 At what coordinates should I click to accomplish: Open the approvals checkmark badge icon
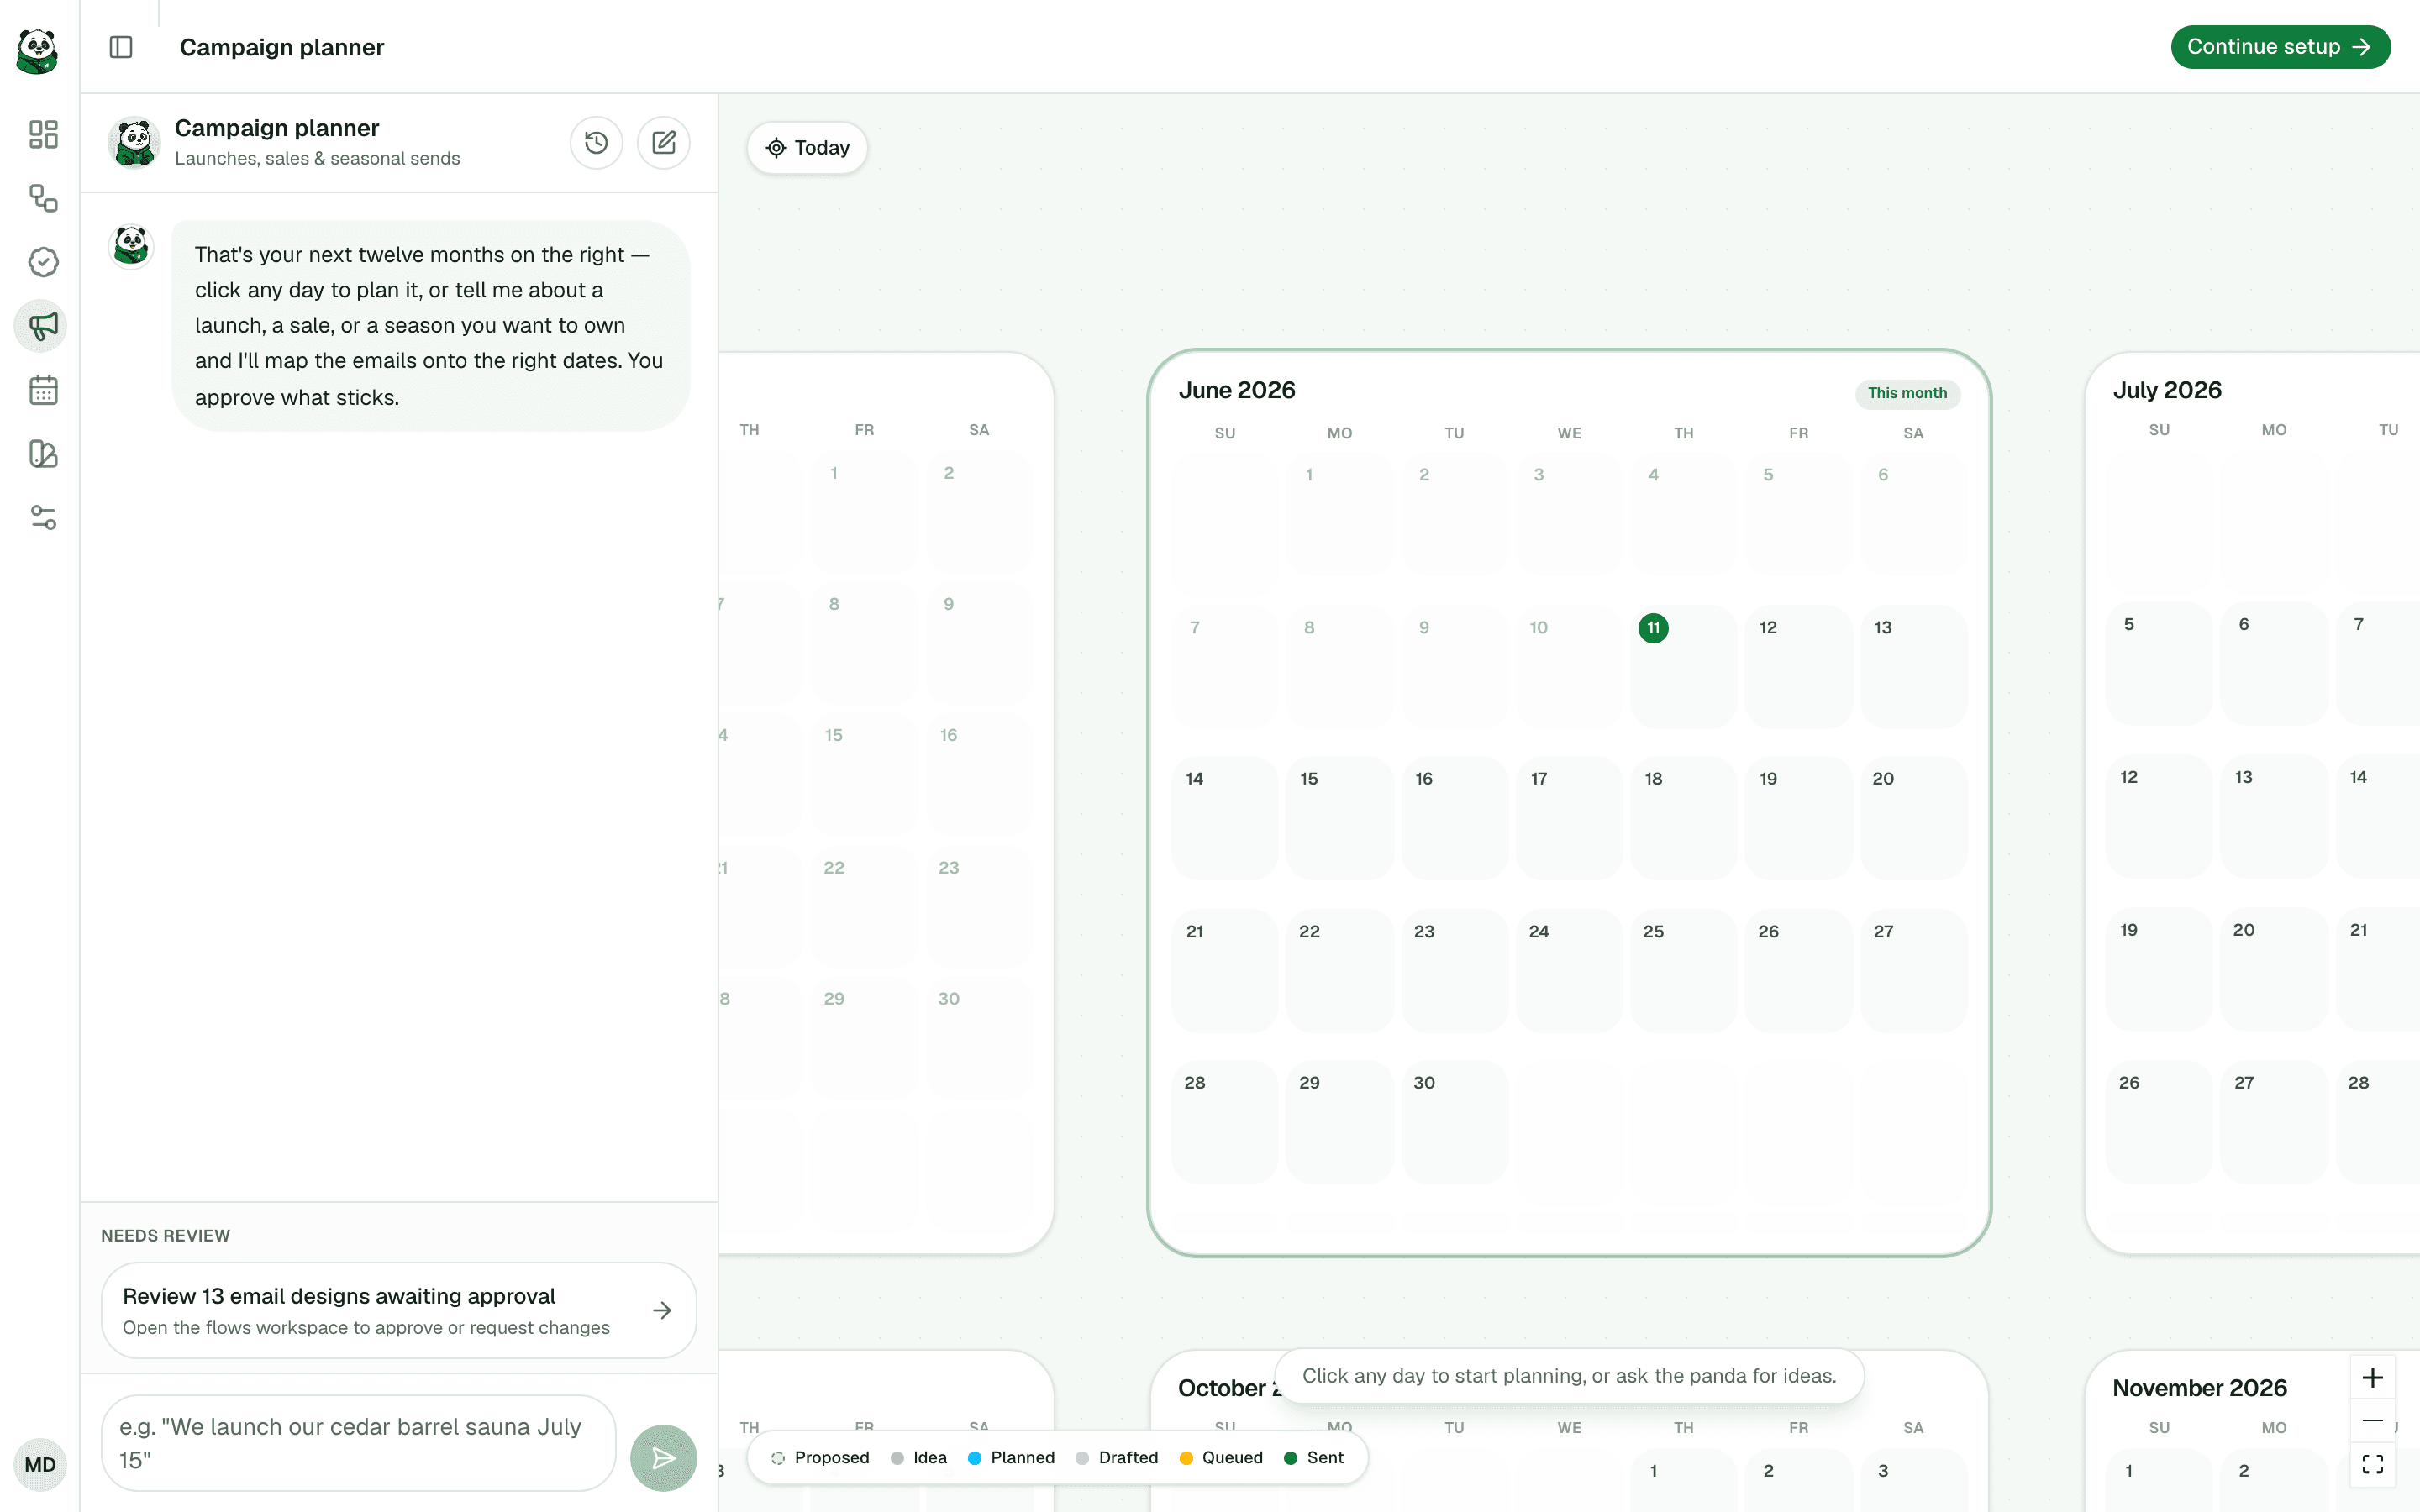click(43, 262)
